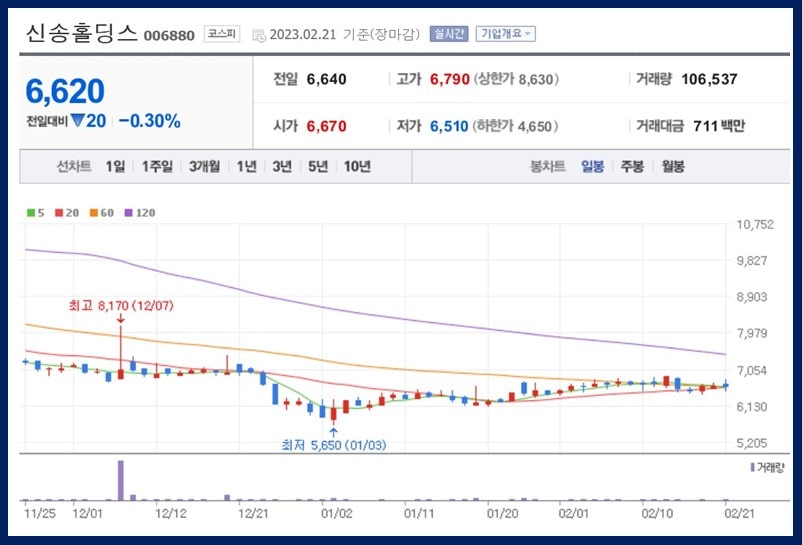
Task: Switch to the 월봉 monthly candle chart
Action: click(673, 167)
